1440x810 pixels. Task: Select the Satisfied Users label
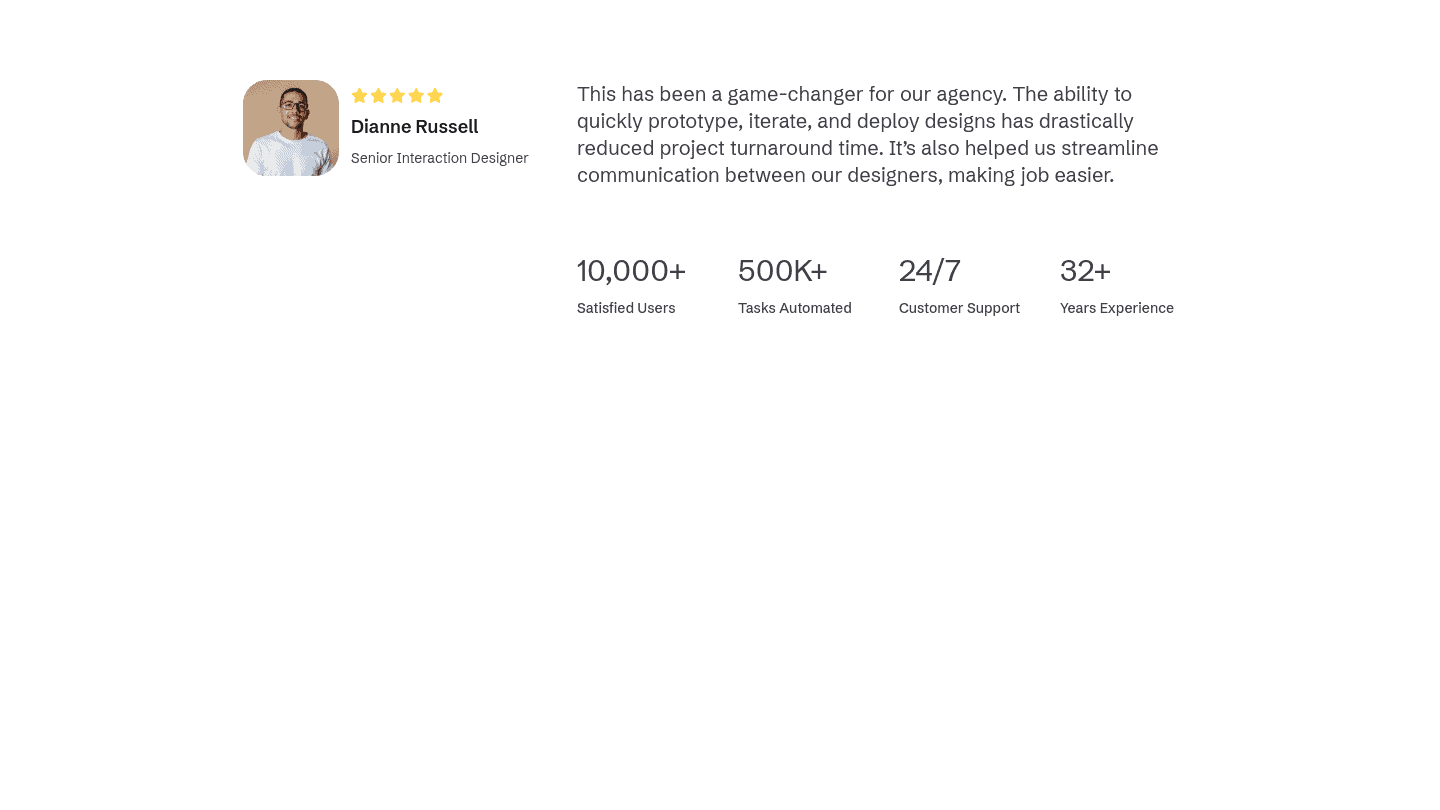[x=626, y=308]
